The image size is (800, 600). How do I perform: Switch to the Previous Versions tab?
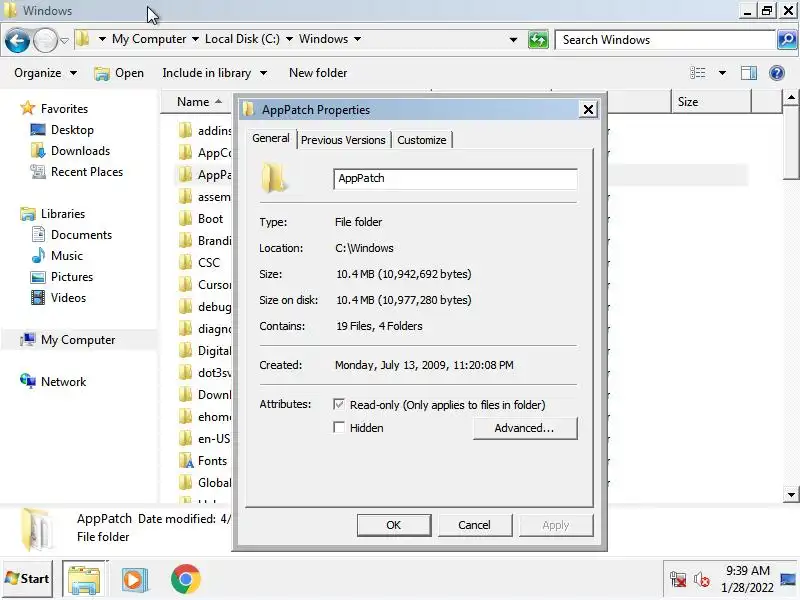tap(343, 140)
